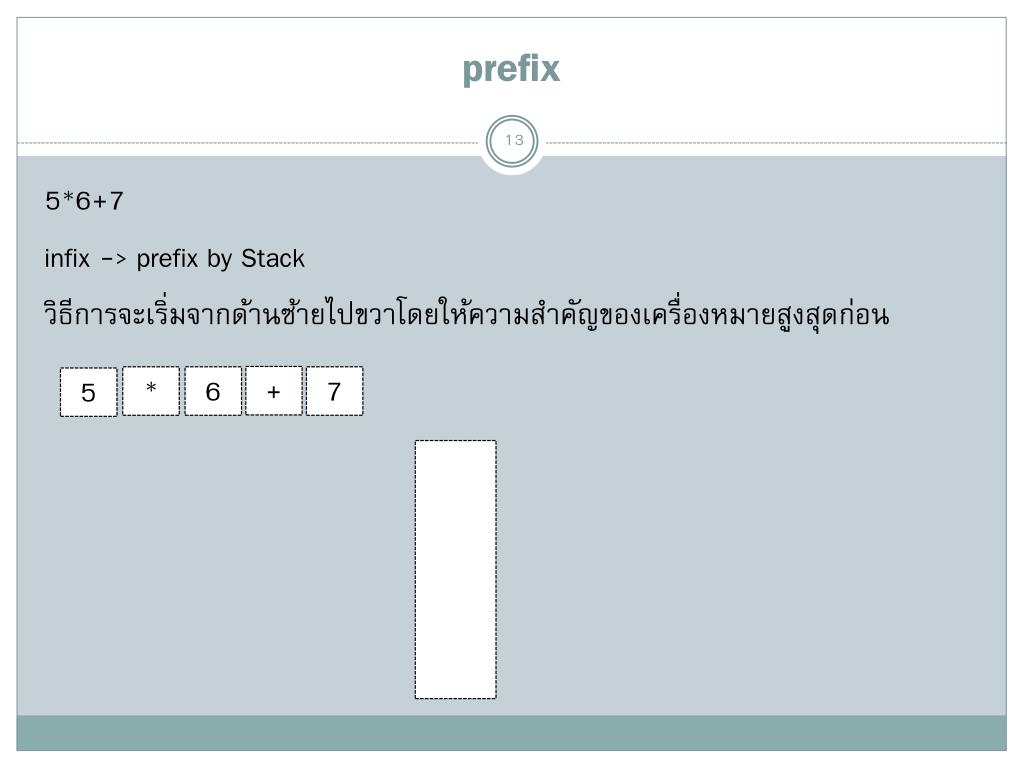
Task: Select the token box containing 6
Action: pos(213,391)
